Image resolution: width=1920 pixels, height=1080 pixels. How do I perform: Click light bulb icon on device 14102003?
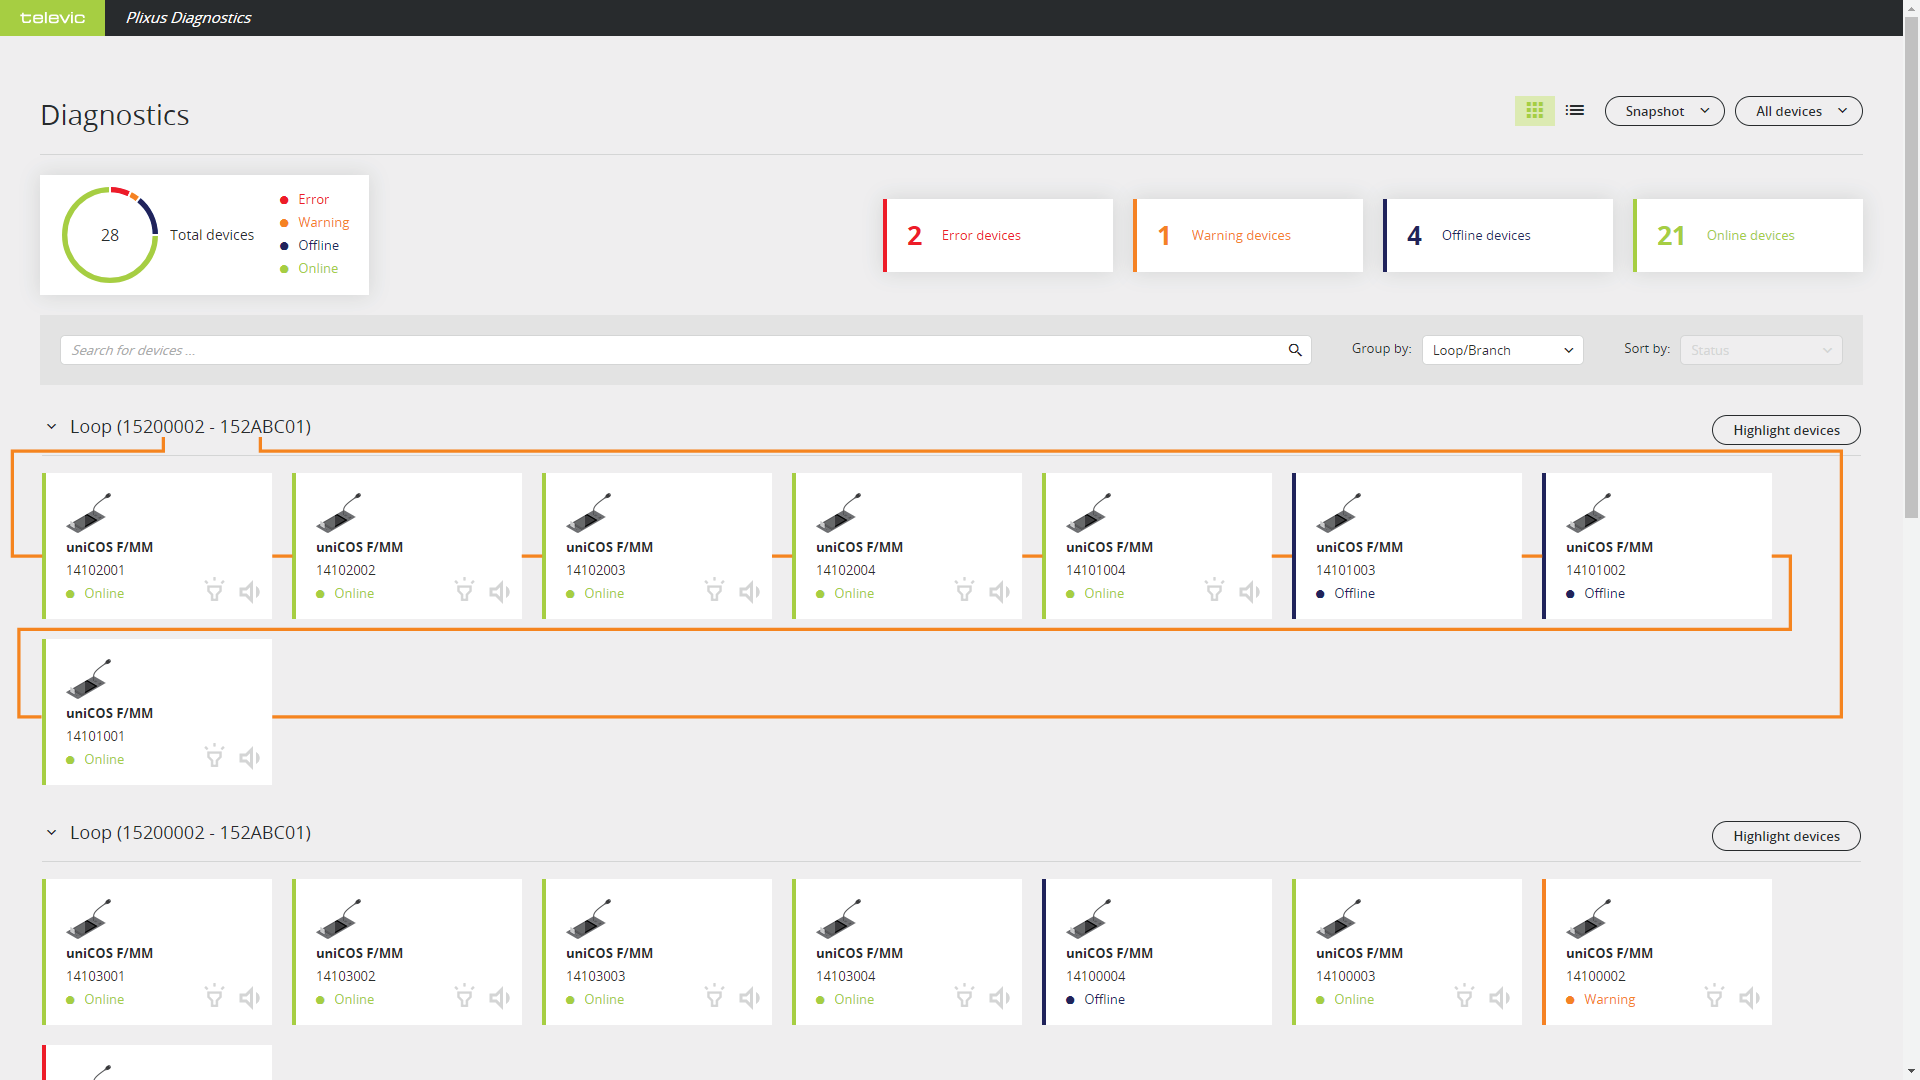pos(714,591)
